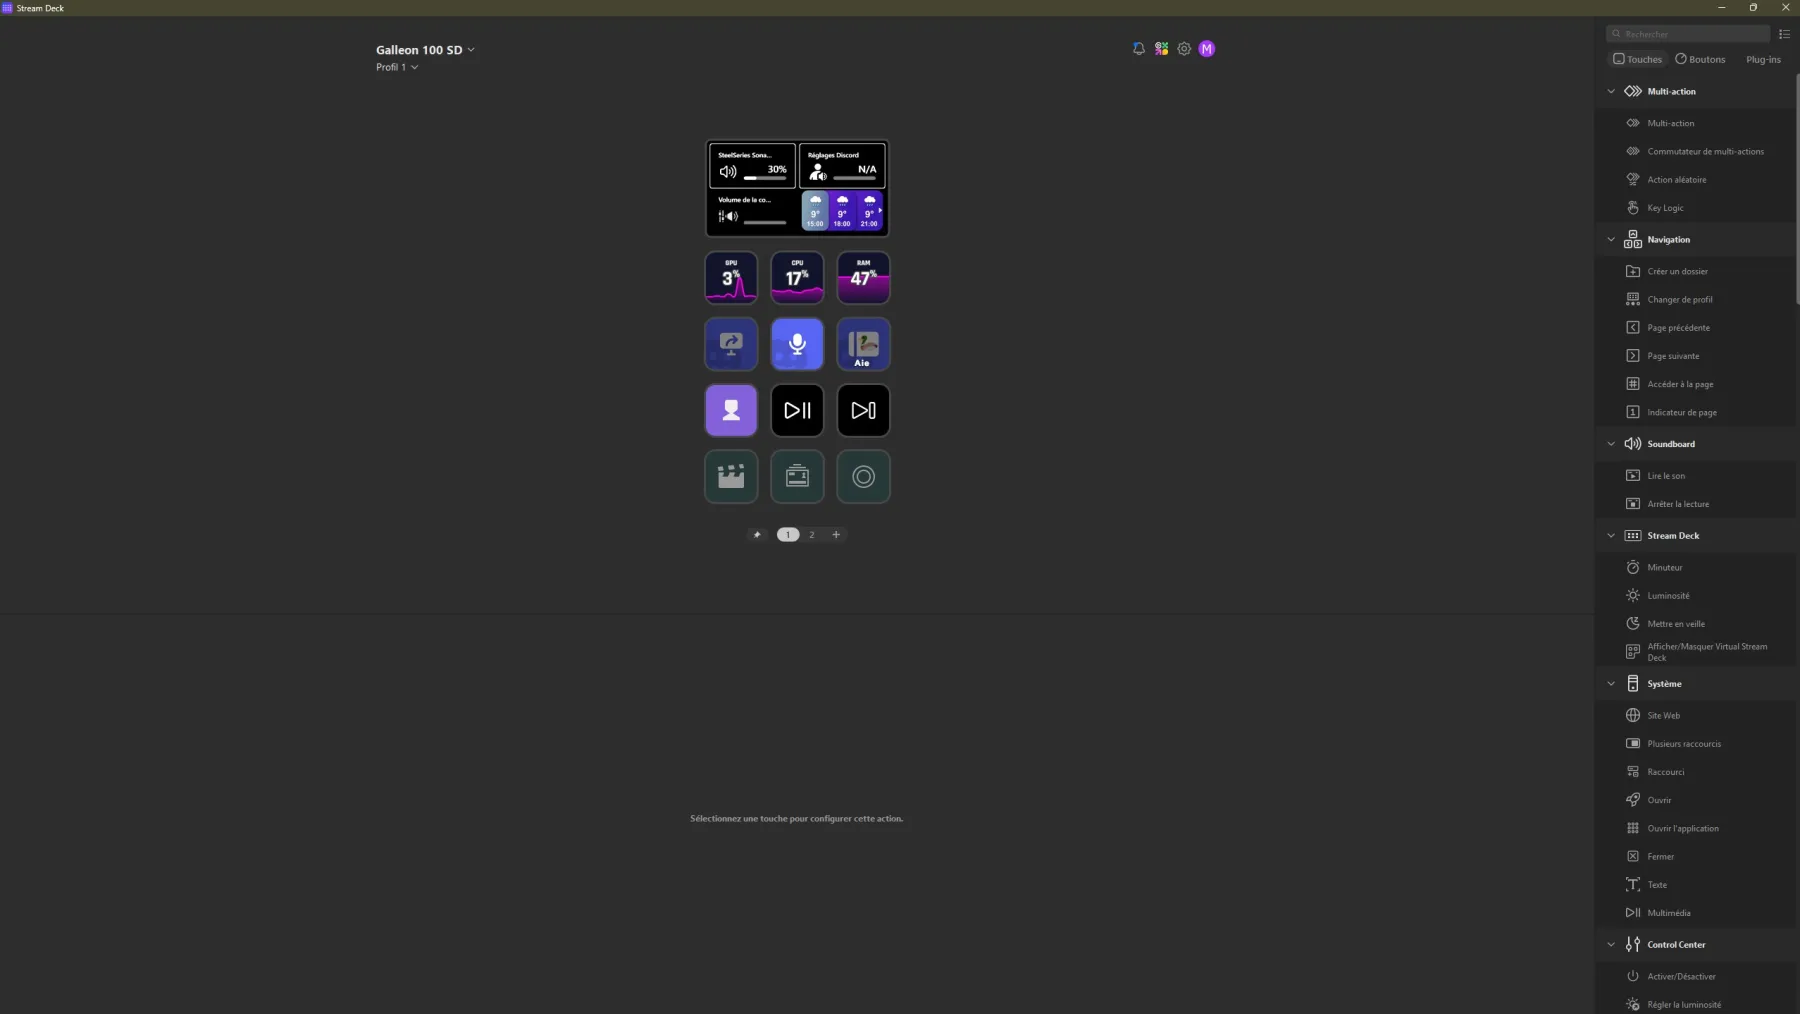
Task: Select the CPU usage monitor key
Action: pyautogui.click(x=797, y=277)
